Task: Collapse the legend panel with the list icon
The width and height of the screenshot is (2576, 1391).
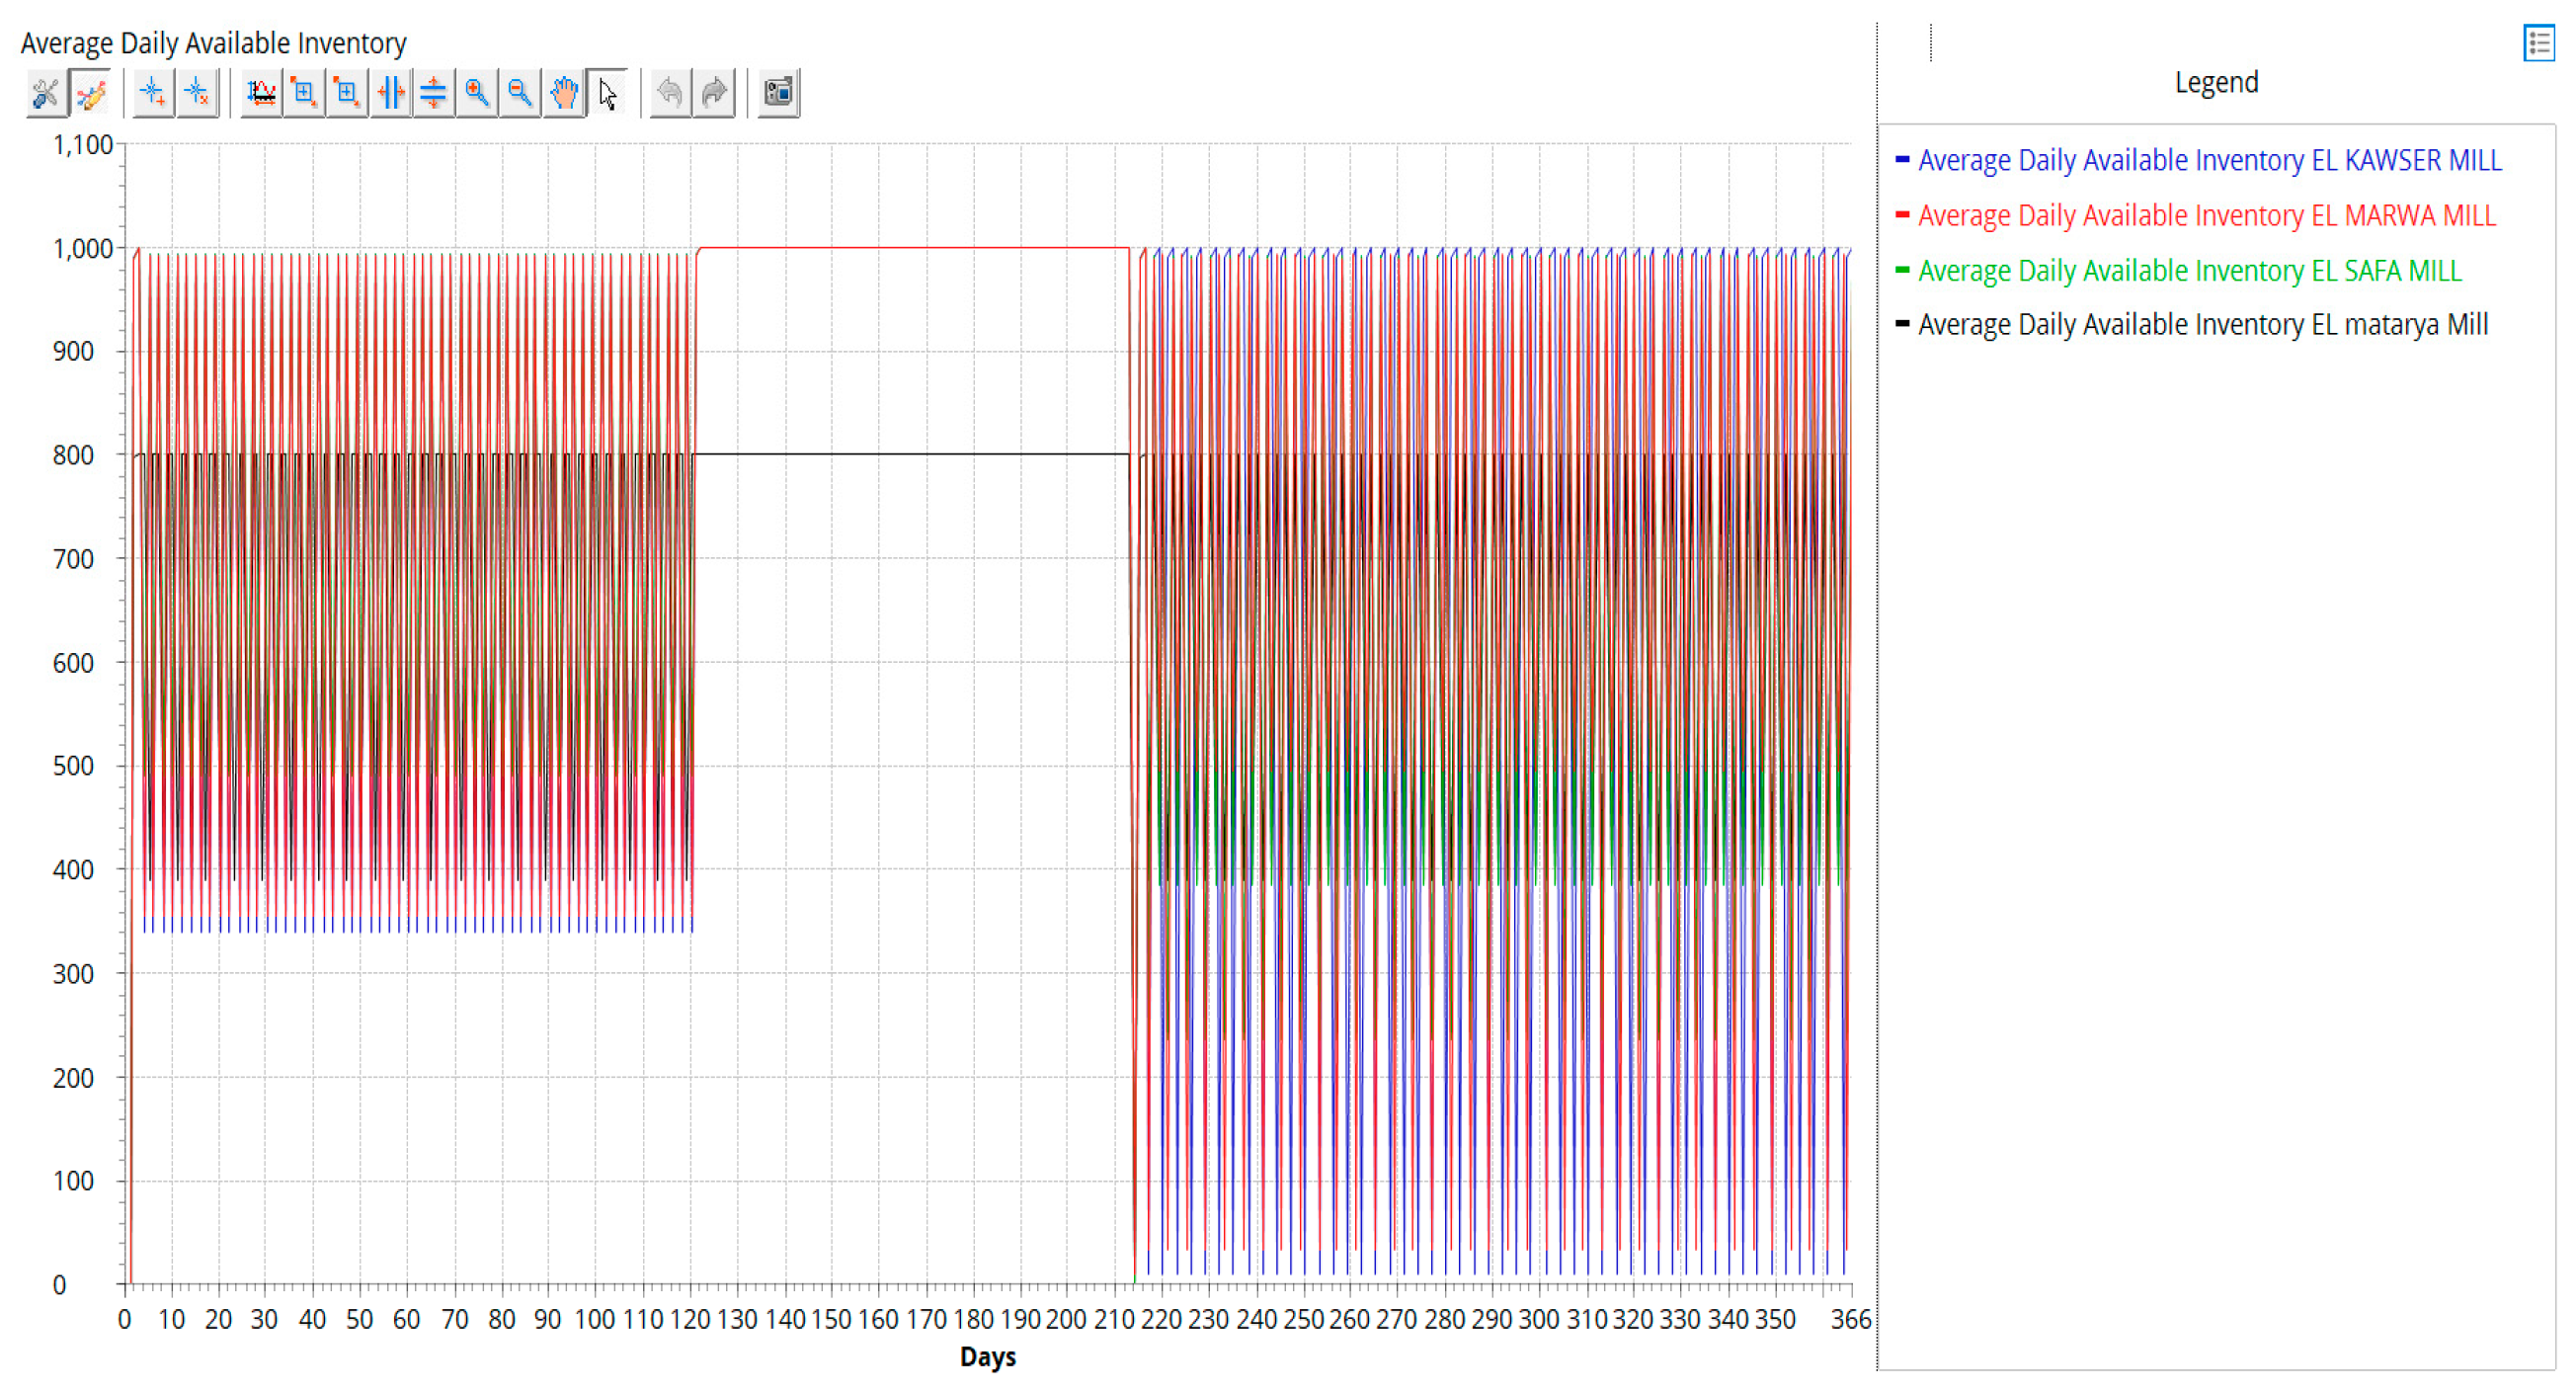Action: pyautogui.click(x=2538, y=43)
